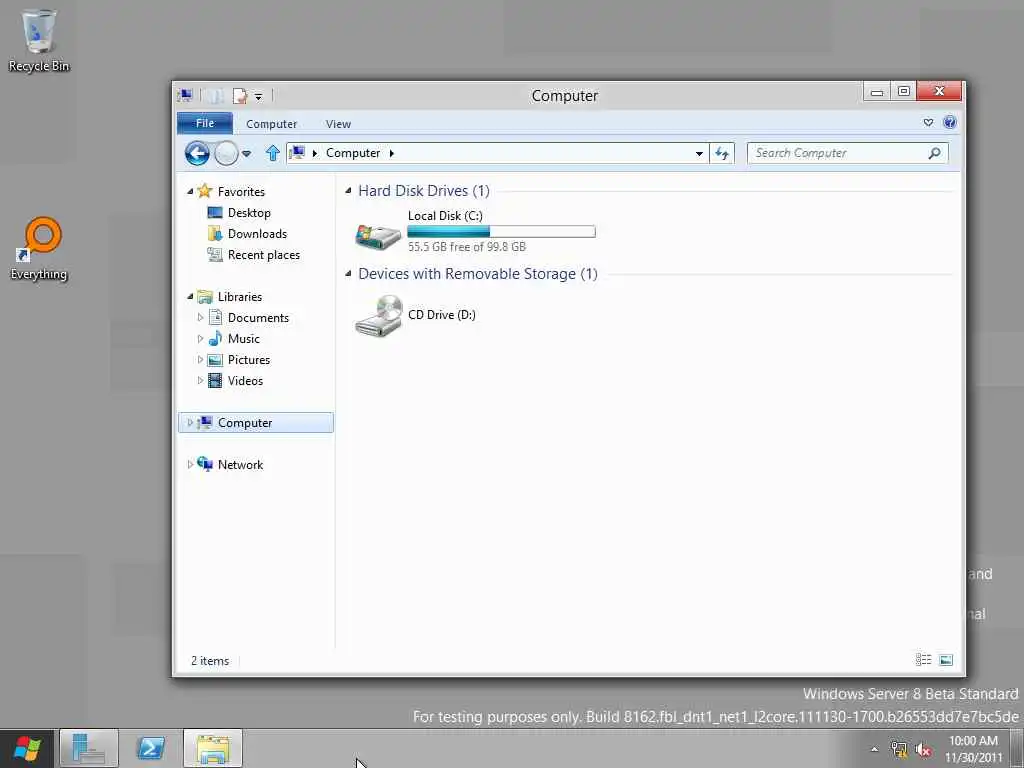Select the Computer breadcrumb in address bar

[x=353, y=153]
